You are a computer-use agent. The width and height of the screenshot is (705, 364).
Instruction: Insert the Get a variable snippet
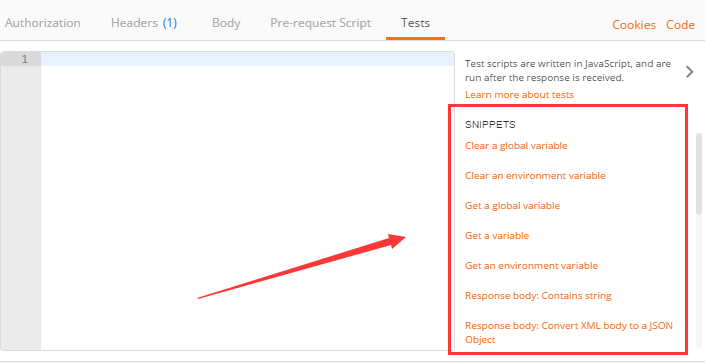(497, 235)
